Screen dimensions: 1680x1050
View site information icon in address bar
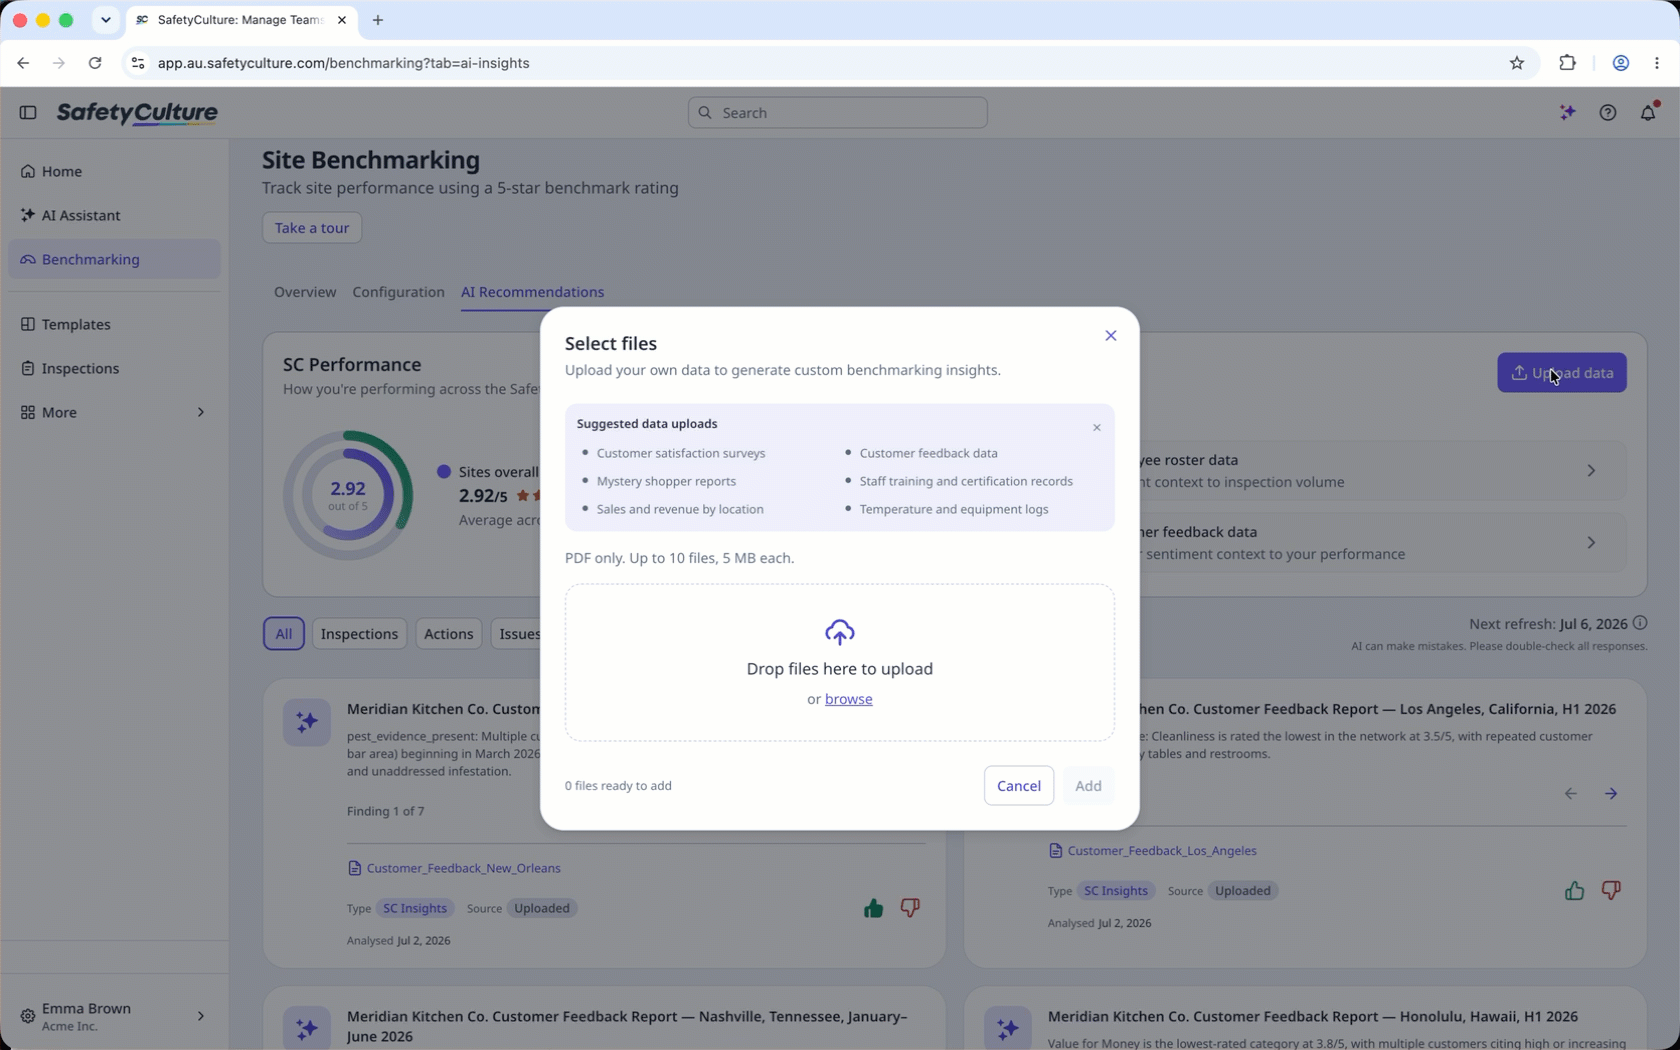[138, 63]
